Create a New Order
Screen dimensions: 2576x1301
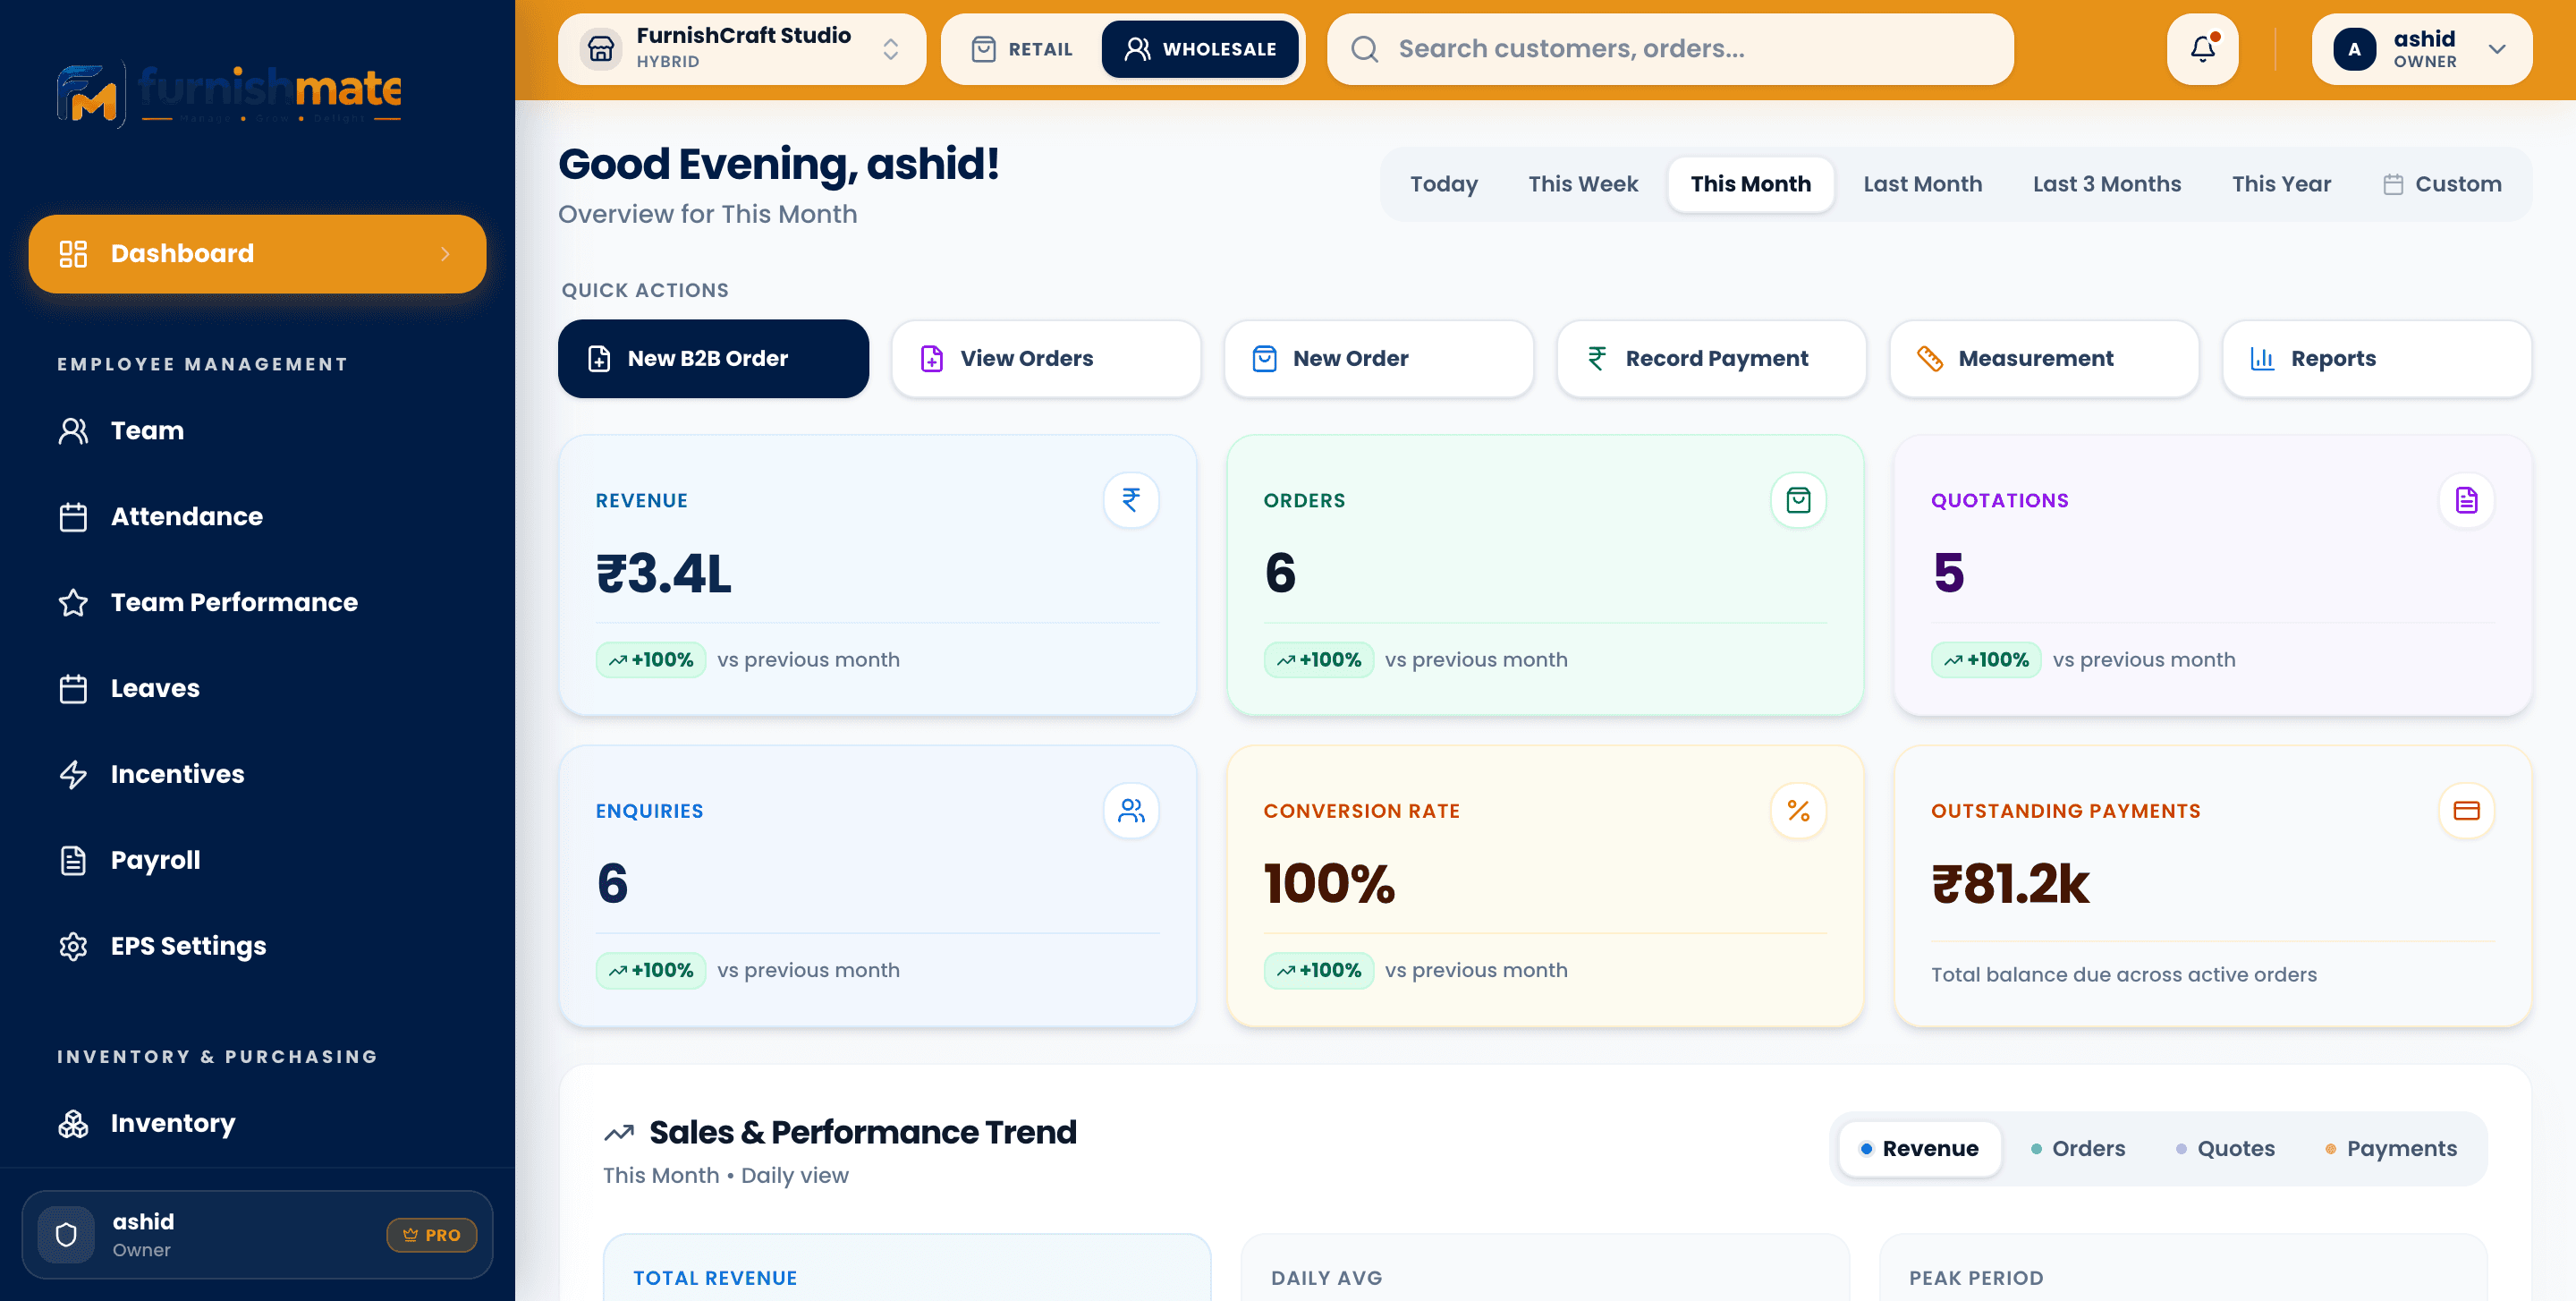point(1379,358)
